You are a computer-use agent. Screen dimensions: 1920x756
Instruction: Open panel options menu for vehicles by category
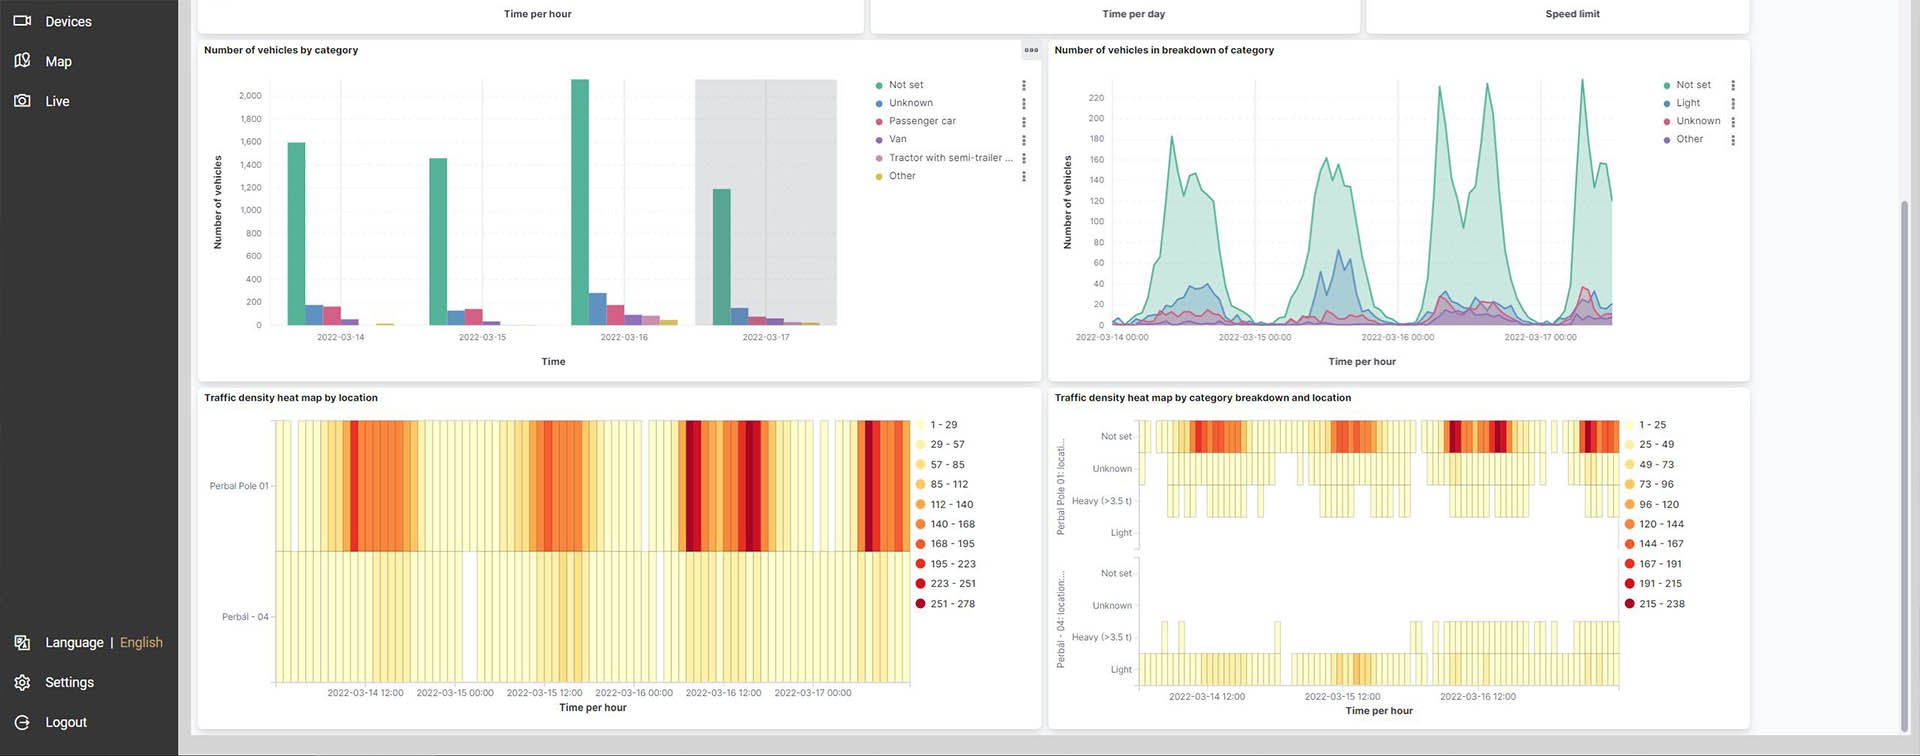coord(1031,50)
